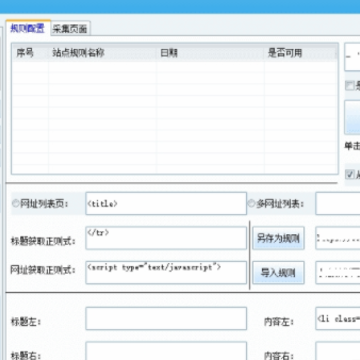Open the 采集页面 tab

70,29
